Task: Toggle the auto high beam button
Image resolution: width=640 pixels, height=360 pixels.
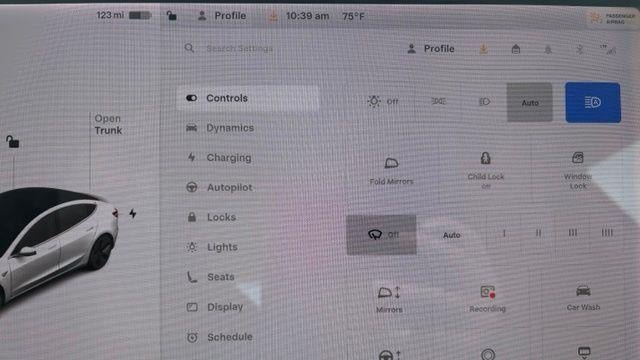Action: pos(593,102)
